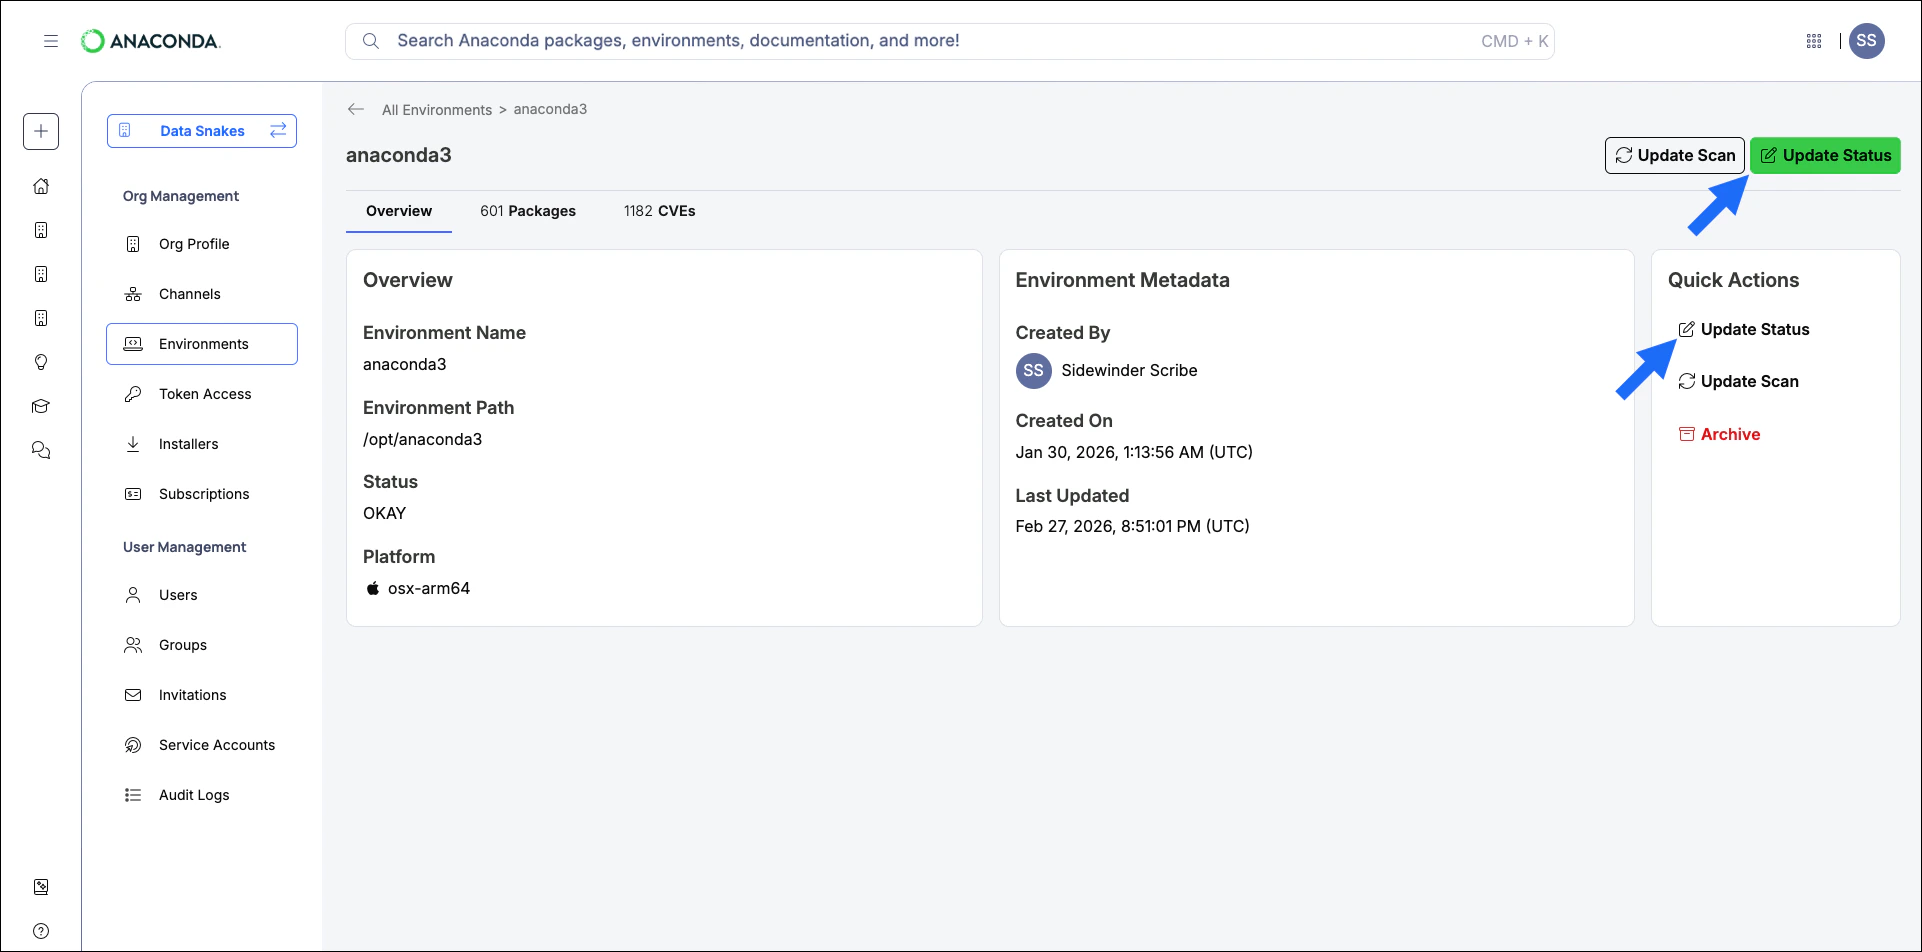
Task: Click the Groups people icon
Action: 133,645
